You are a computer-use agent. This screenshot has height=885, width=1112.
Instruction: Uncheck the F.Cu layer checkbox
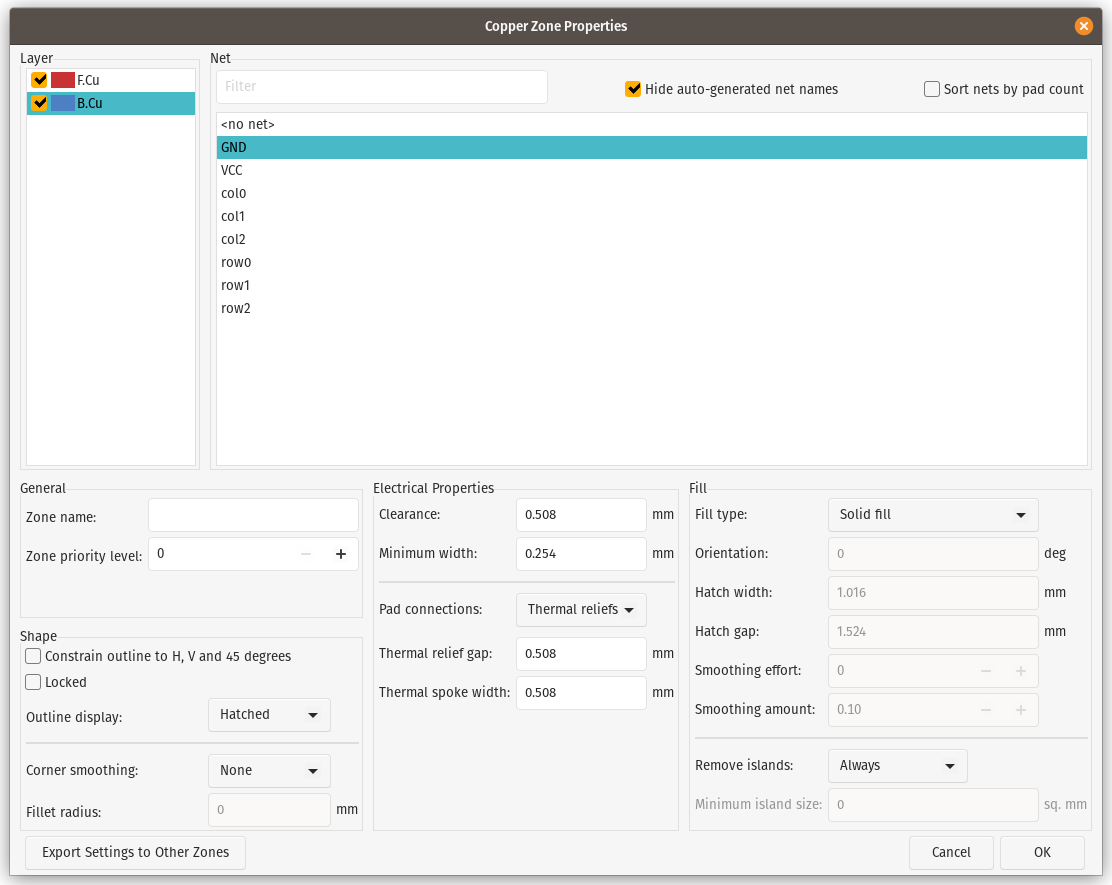(40, 80)
